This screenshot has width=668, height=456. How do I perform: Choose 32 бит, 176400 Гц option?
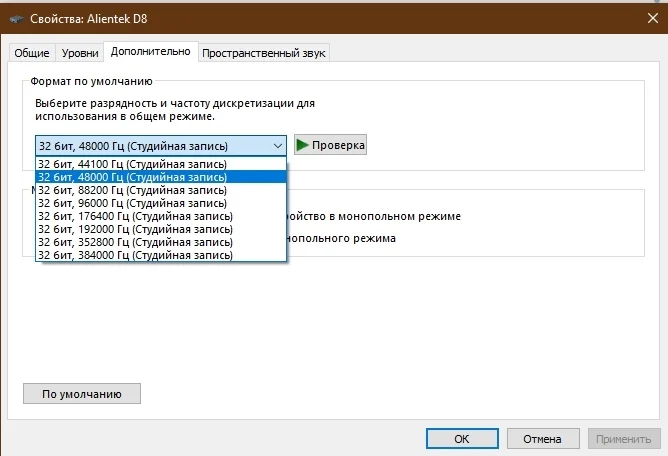coord(161,216)
